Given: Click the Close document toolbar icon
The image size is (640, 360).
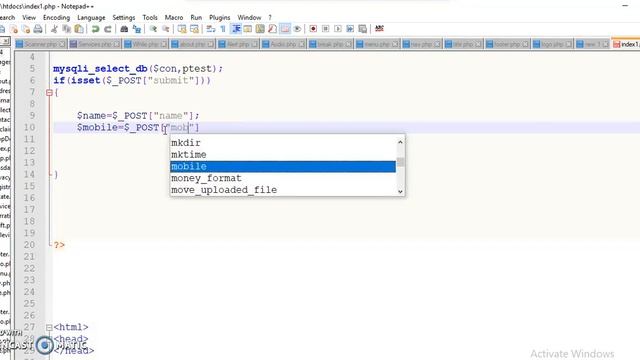Looking at the screenshot, I should pyautogui.click(x=14, y=29).
